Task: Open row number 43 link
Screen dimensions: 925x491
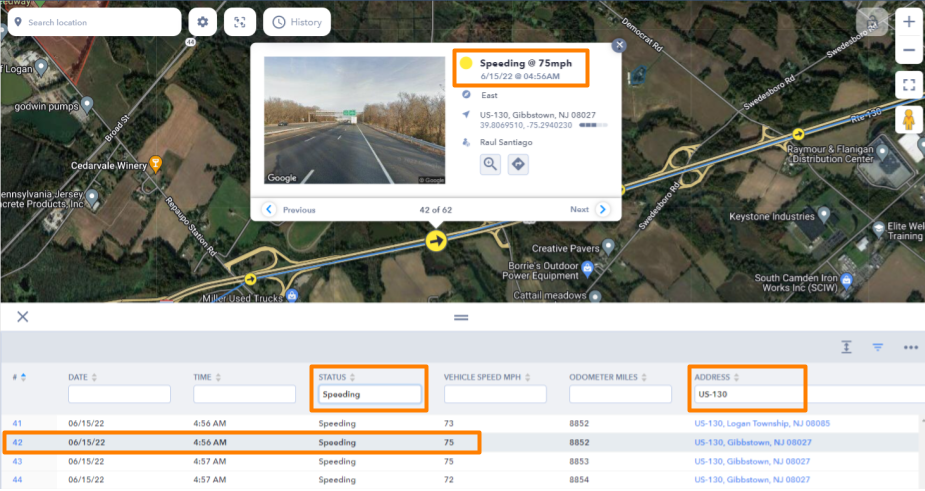Action: point(17,461)
